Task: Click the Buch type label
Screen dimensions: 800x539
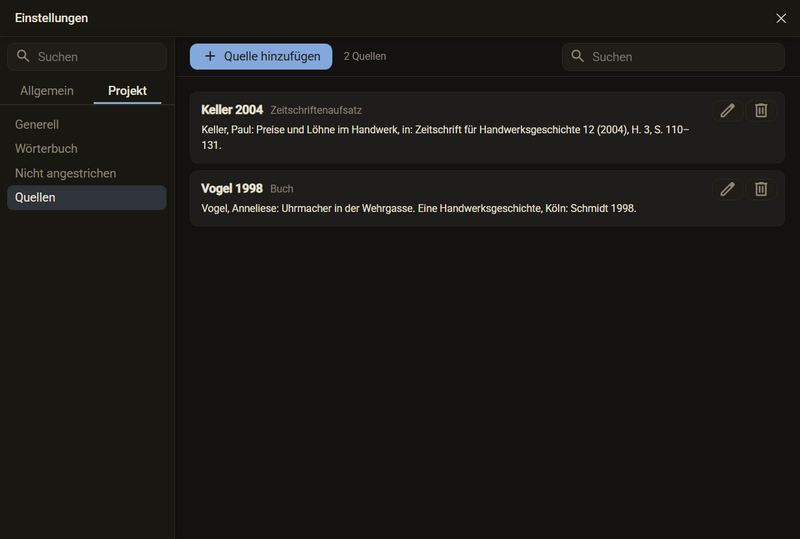Action: click(x=282, y=189)
